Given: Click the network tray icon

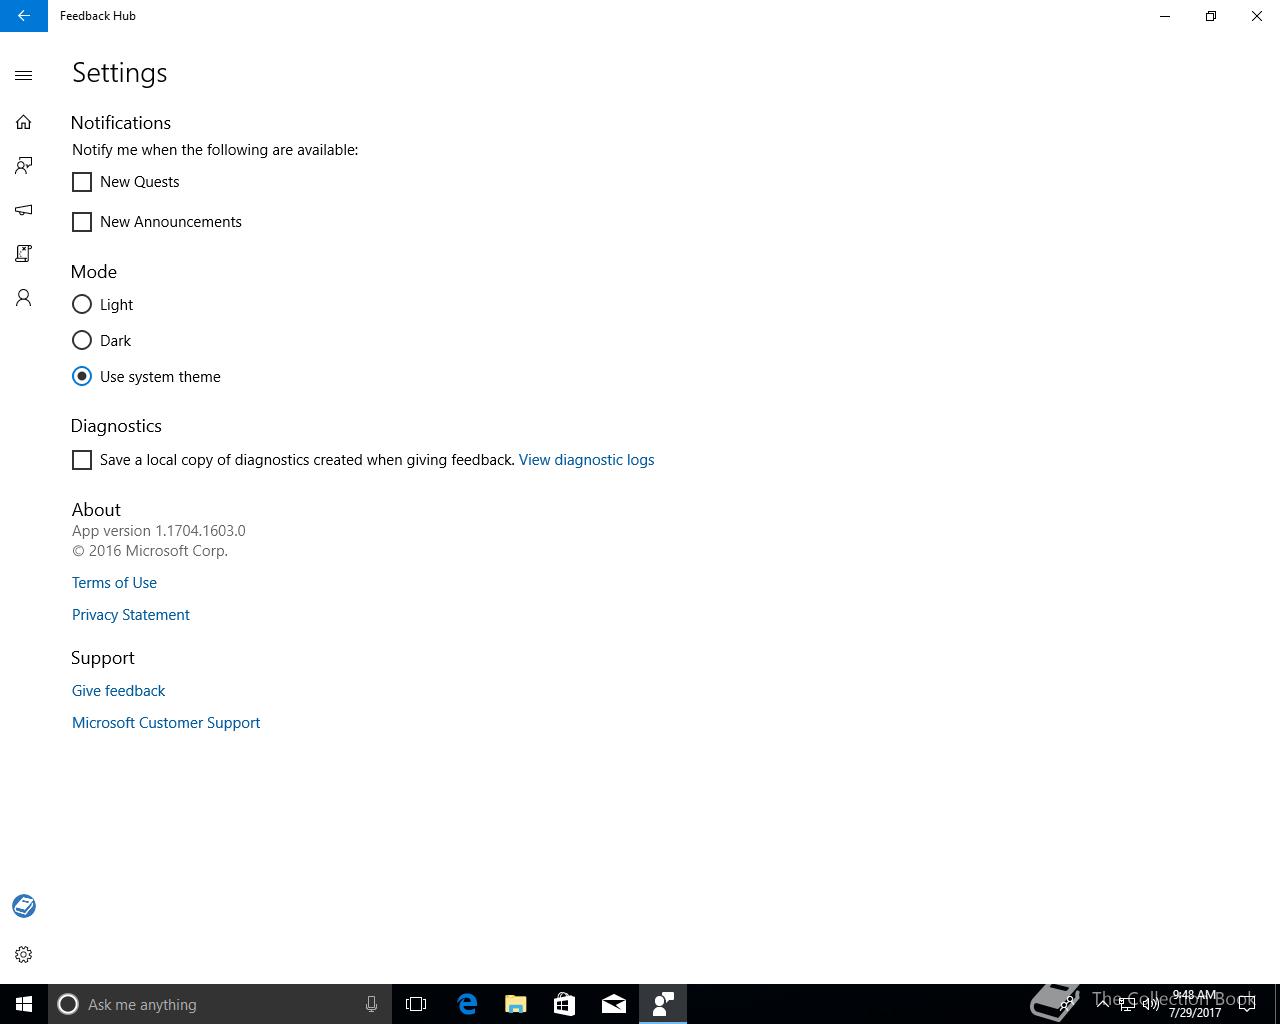Looking at the screenshot, I should point(1127,1004).
